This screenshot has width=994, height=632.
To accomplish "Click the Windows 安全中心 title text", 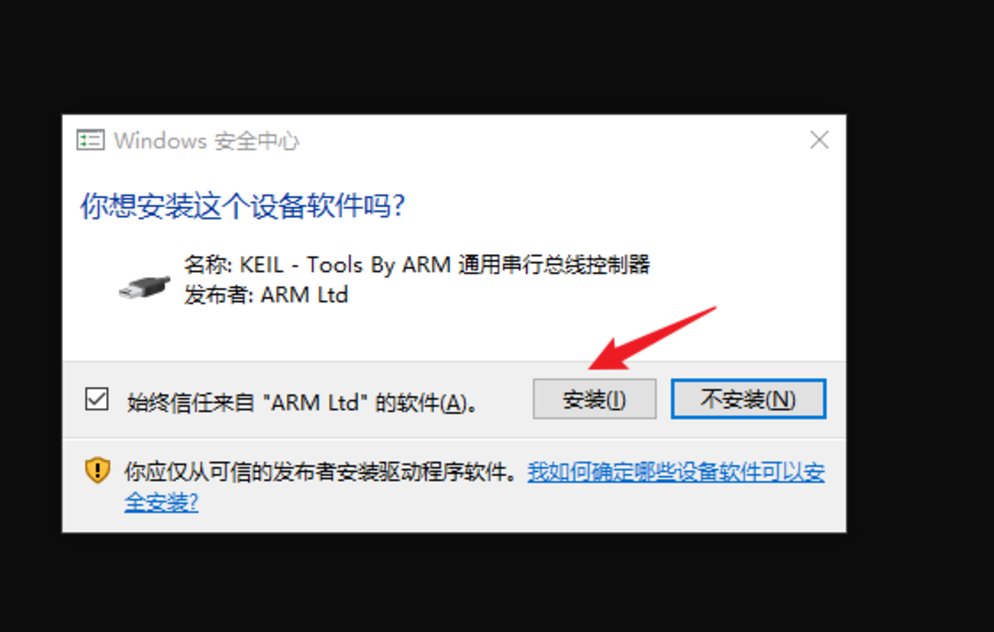I will (206, 141).
